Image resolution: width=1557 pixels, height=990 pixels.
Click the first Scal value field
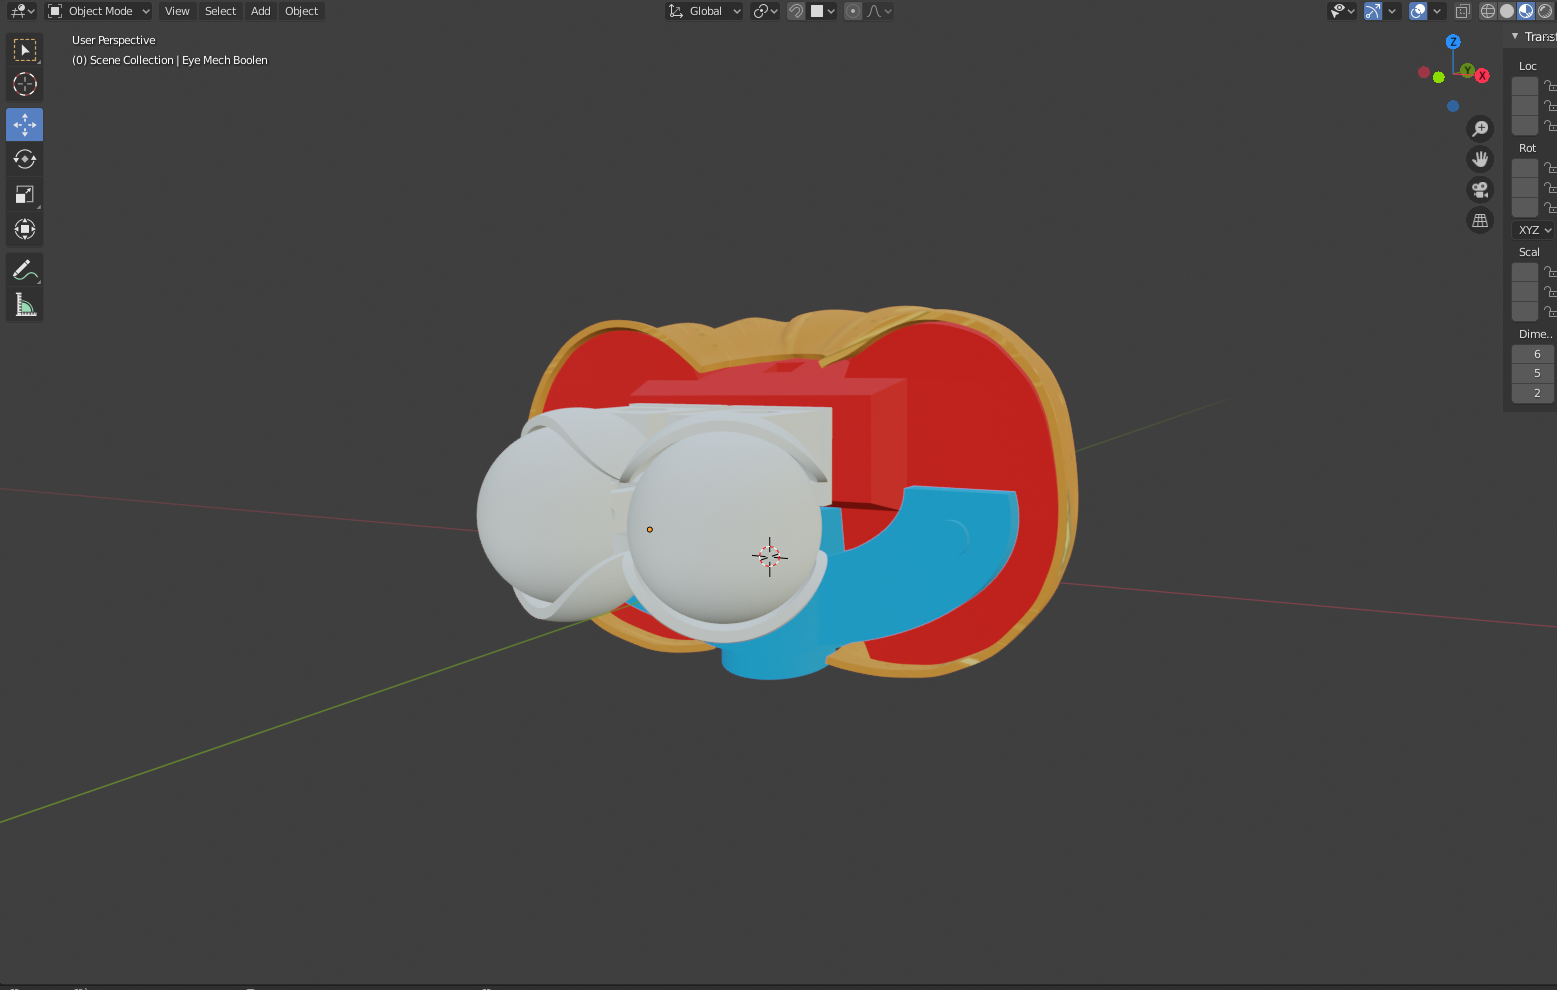1525,272
